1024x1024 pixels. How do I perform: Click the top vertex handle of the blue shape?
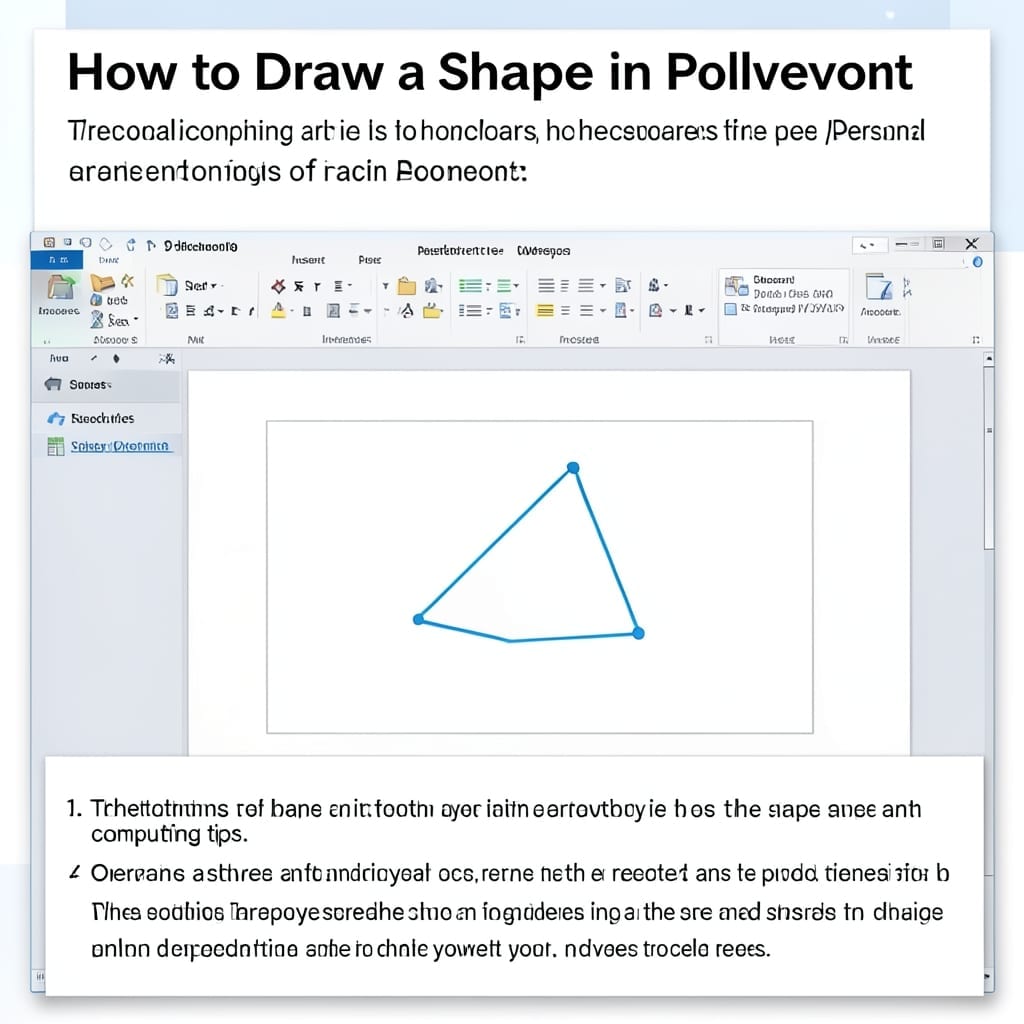(573, 468)
